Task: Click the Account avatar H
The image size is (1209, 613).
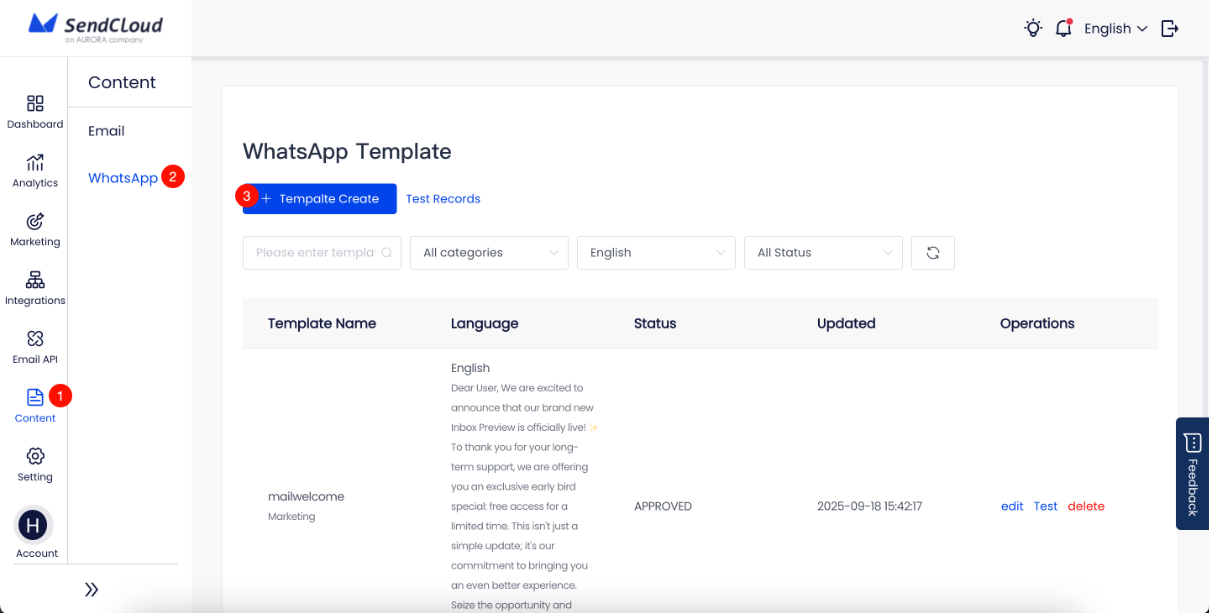Action: point(35,525)
